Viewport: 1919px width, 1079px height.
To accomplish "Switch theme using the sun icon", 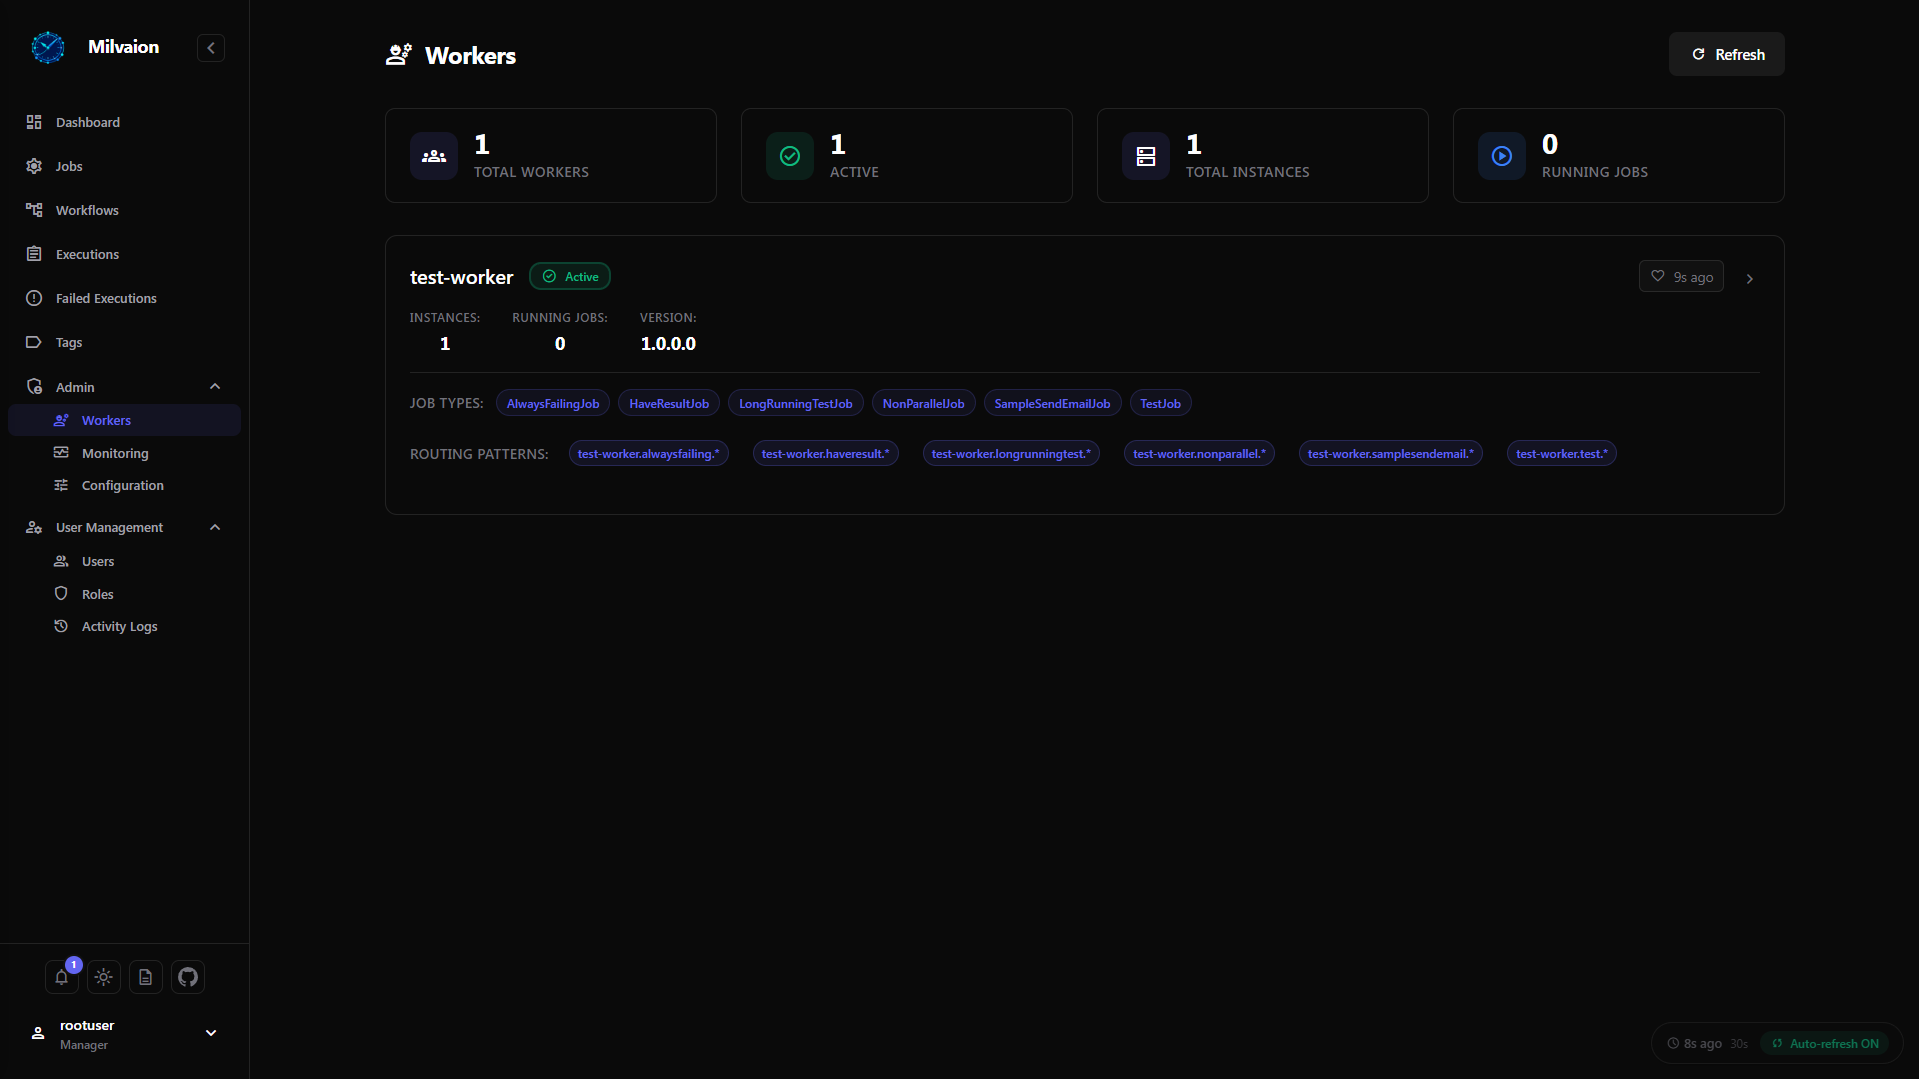I will click(x=104, y=977).
